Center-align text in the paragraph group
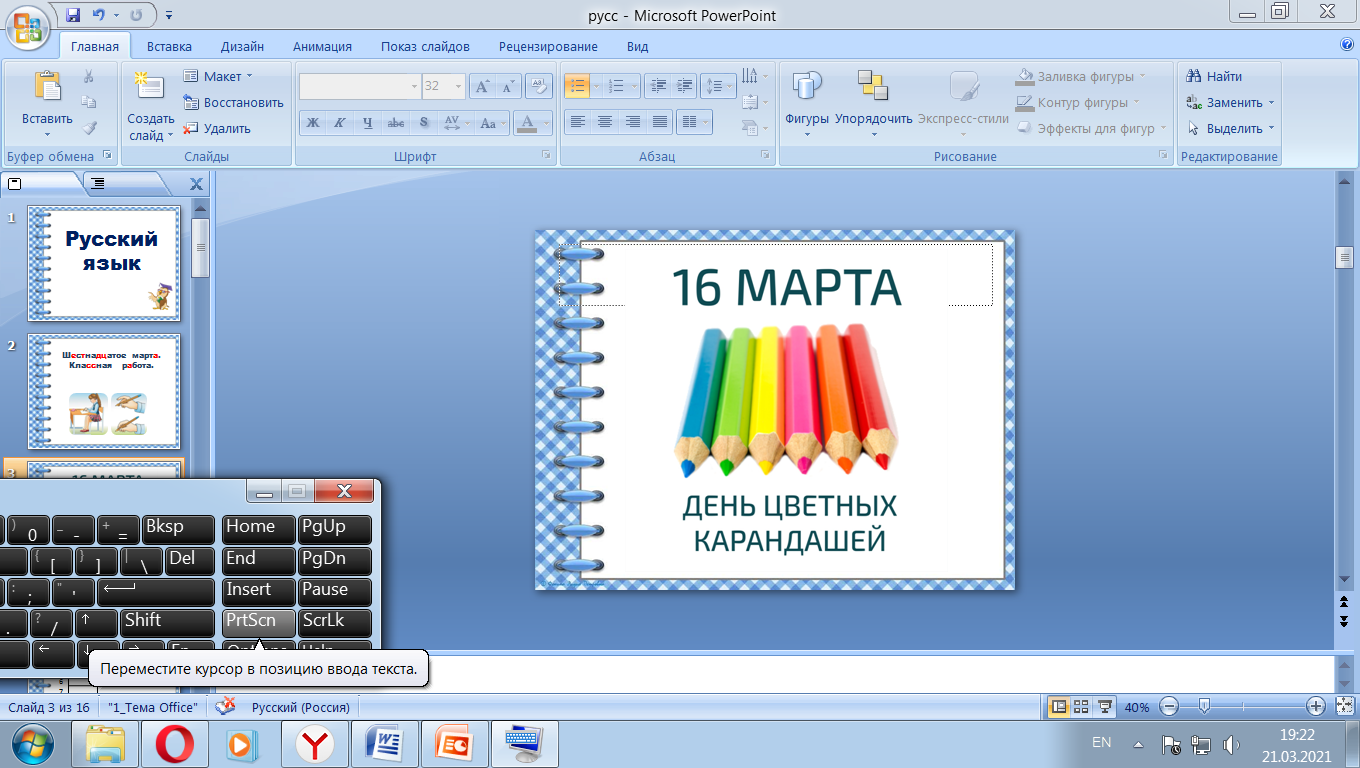The width and height of the screenshot is (1360, 768). (605, 122)
